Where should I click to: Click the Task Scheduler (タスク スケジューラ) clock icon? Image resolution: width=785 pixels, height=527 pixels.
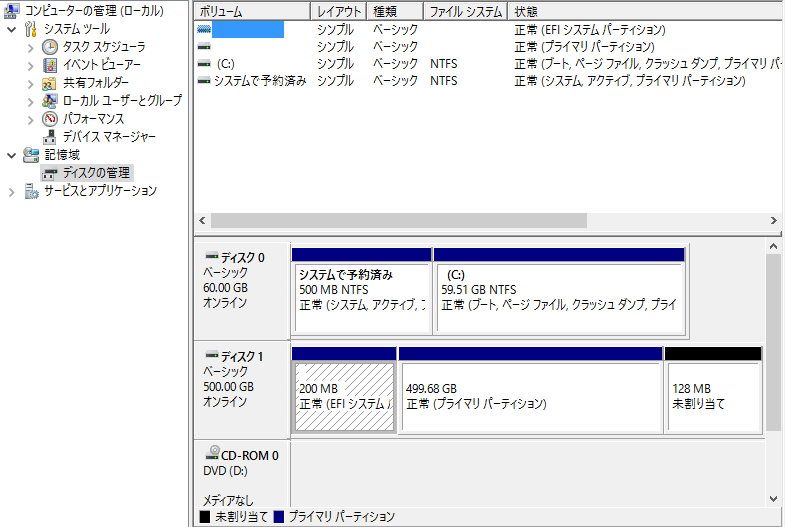(x=50, y=47)
